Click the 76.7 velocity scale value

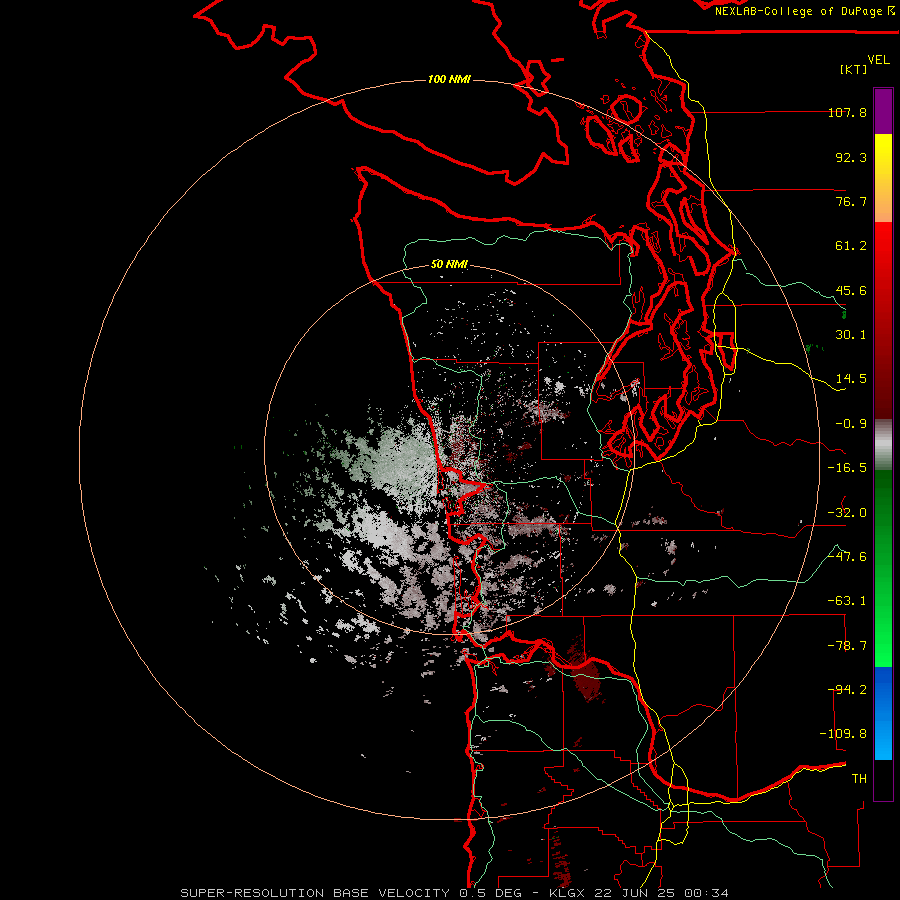click(851, 201)
